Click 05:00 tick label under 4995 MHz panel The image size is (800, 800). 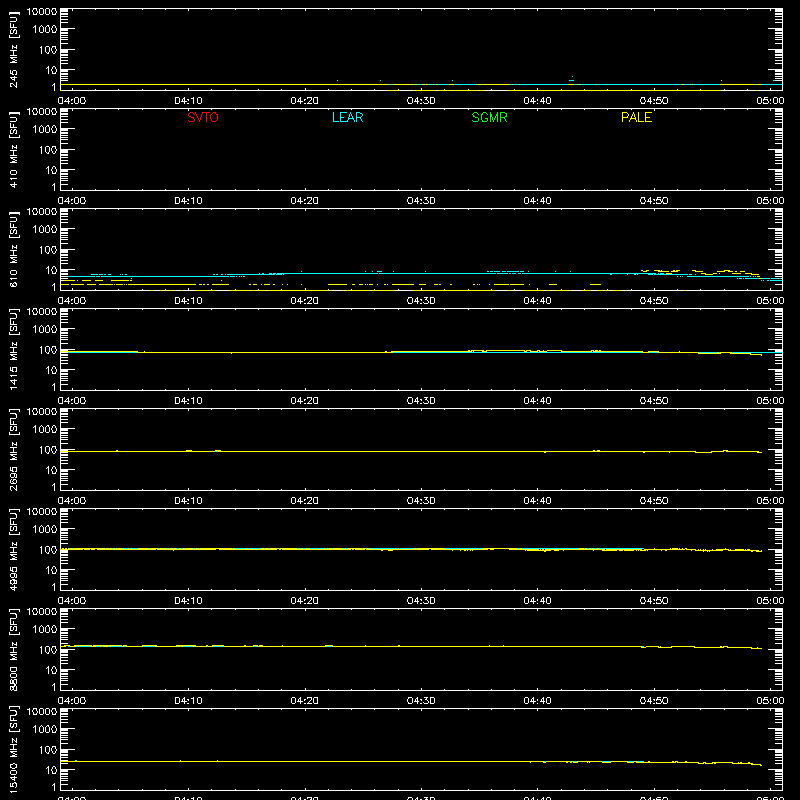(x=770, y=601)
